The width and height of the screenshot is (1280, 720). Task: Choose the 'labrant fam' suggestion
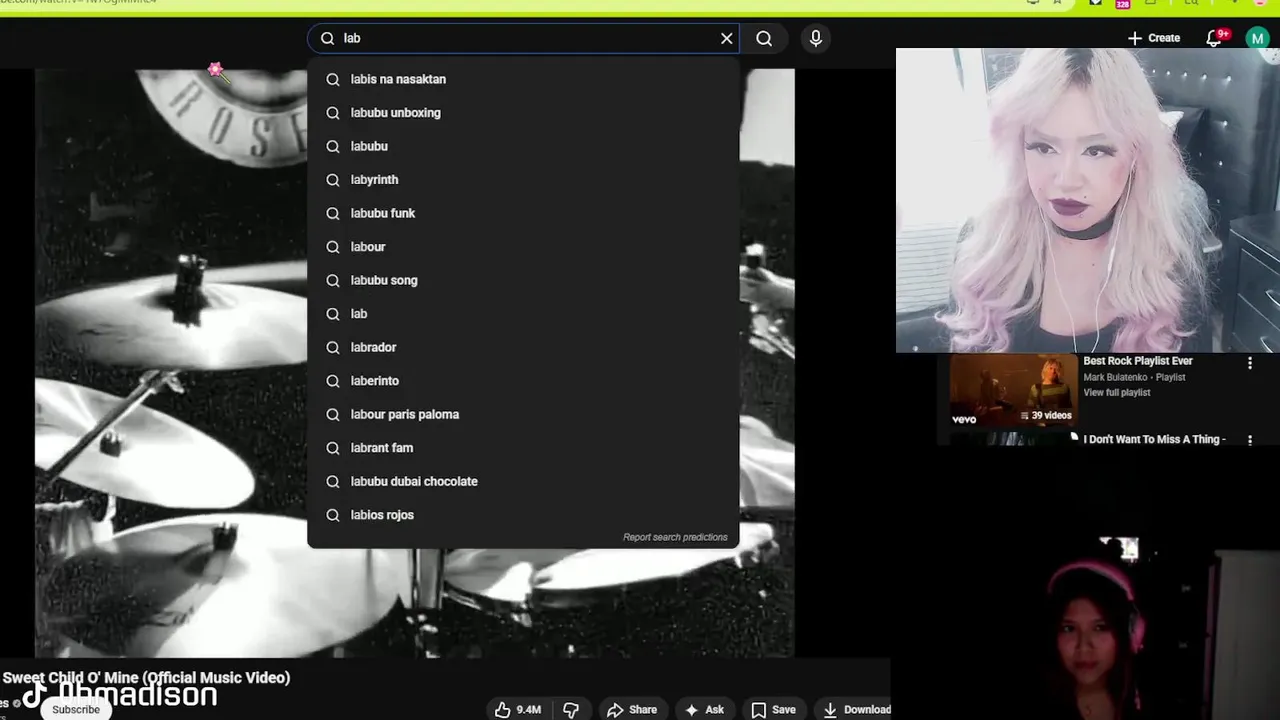(x=523, y=448)
